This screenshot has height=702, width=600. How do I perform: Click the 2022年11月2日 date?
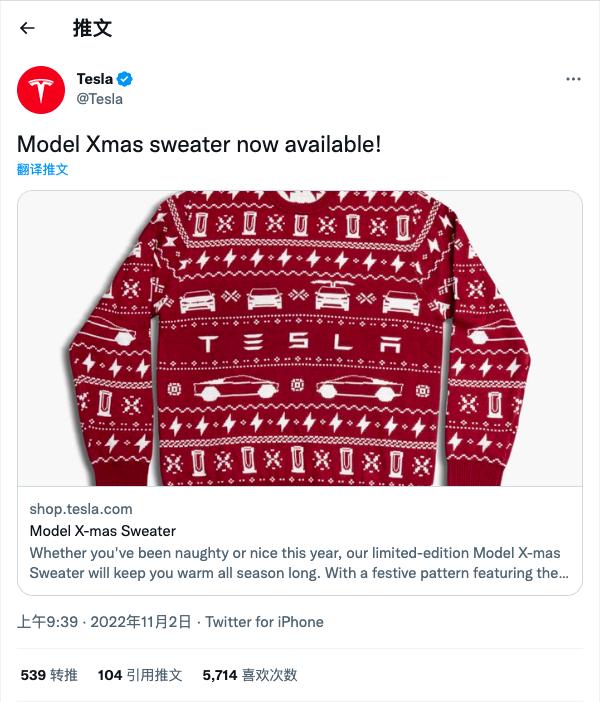140,621
